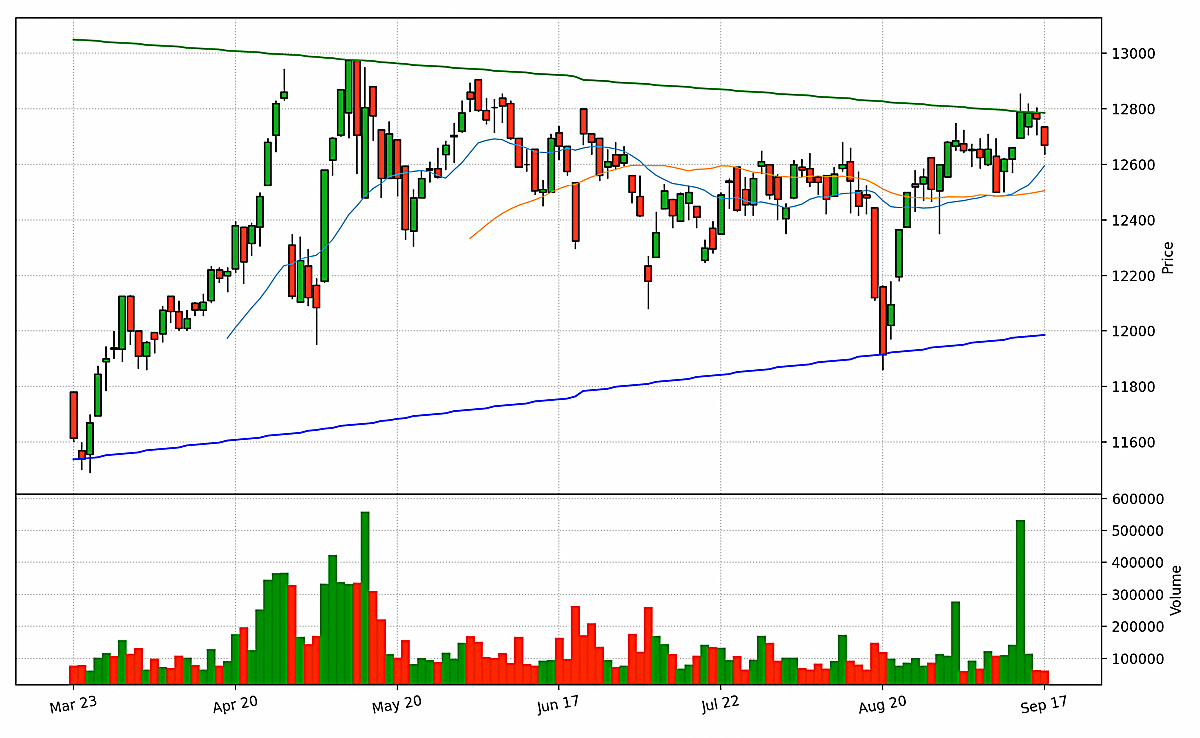Viewport: 1200px width, 738px height.
Task: Select the May 20 x-axis label
Action: click(x=397, y=704)
